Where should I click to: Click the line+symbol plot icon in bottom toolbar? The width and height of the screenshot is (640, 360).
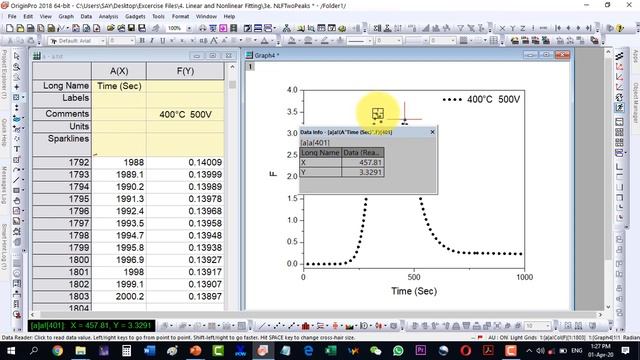tap(291, 326)
